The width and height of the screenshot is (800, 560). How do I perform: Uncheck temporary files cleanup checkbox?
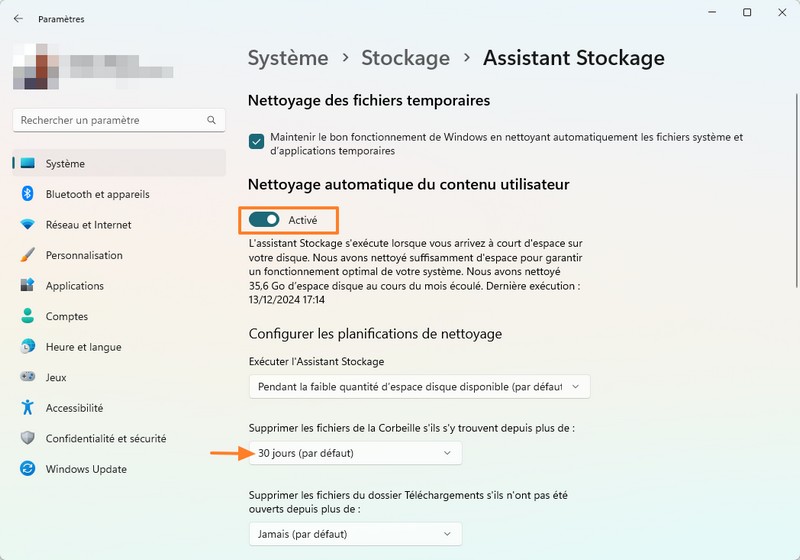pos(257,143)
